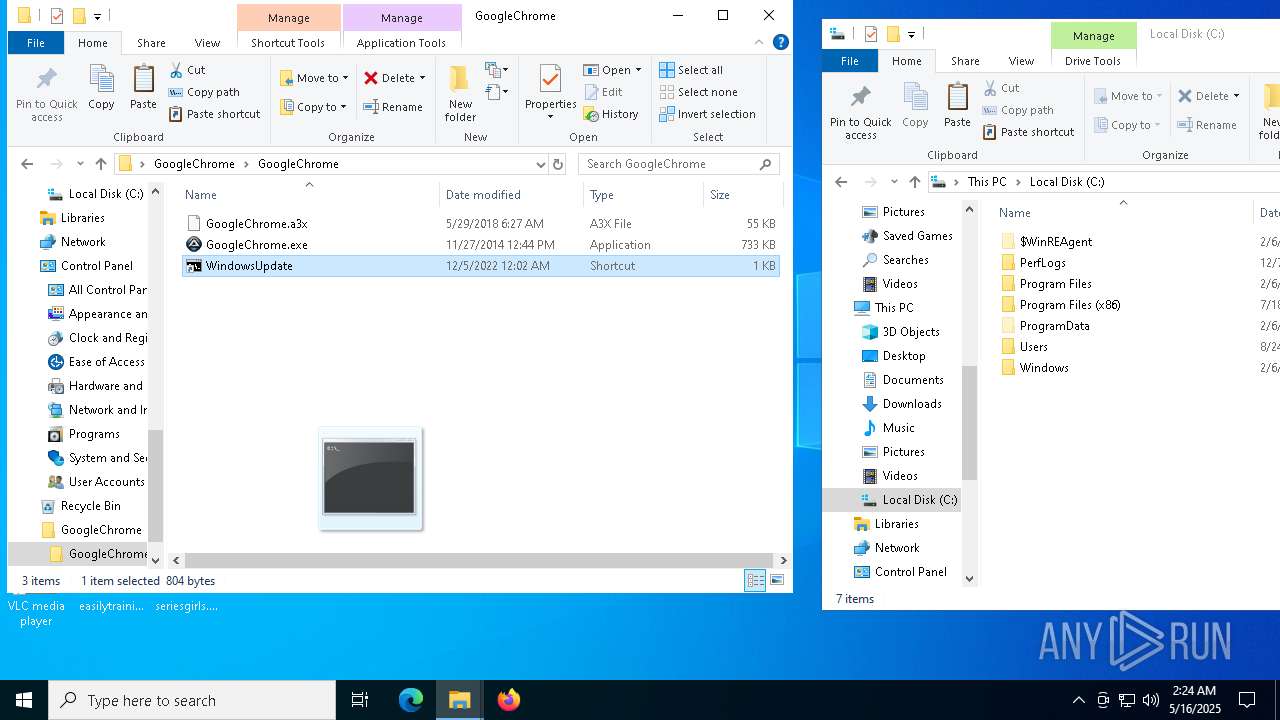Go up one folder in Local Disk window
Image resolution: width=1280 pixels, height=720 pixels.
tap(915, 182)
